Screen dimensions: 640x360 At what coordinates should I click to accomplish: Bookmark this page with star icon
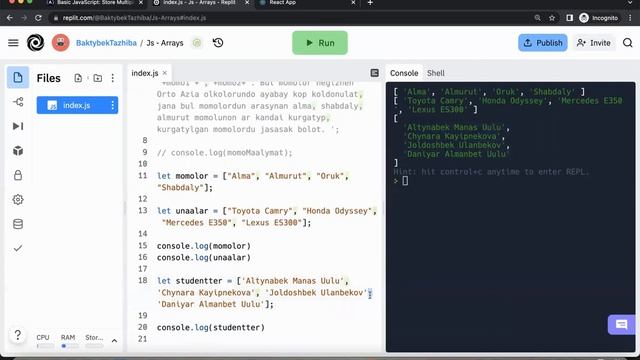pos(552,18)
